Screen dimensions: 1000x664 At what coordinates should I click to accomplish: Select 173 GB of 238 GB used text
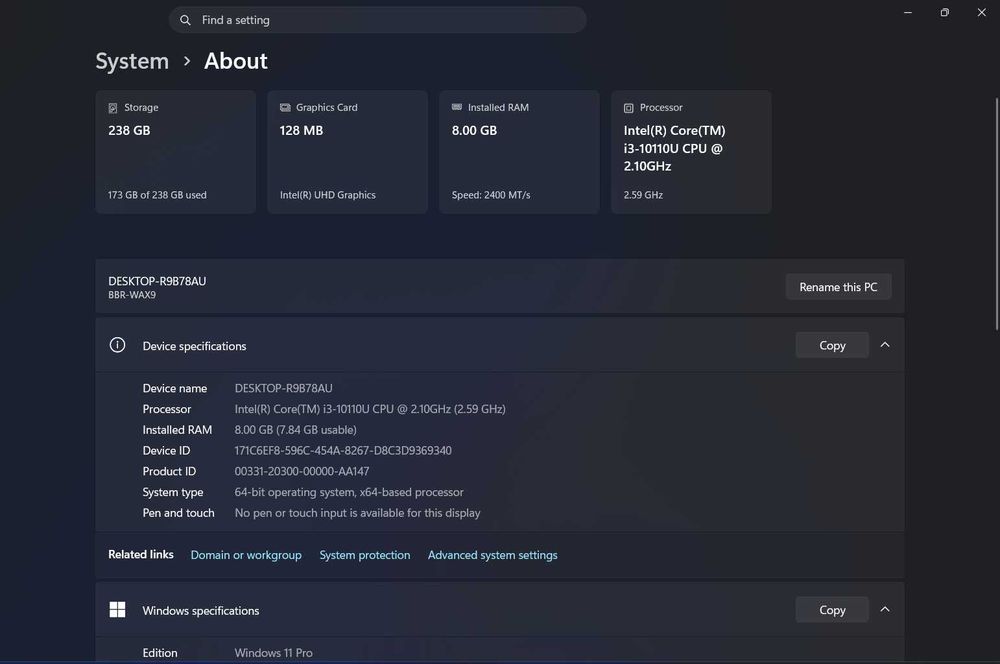pyautogui.click(x=157, y=195)
